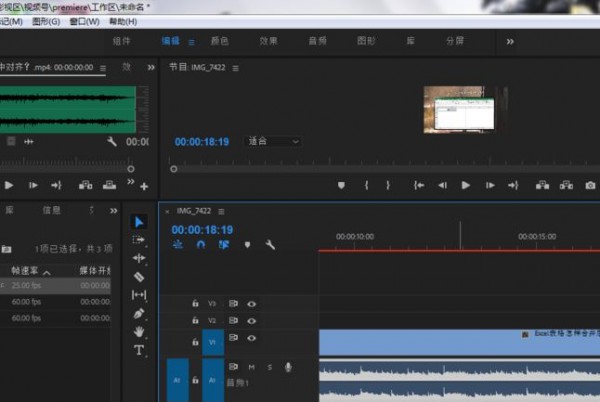Select the Razor tool
600x402 pixels.
tap(139, 277)
